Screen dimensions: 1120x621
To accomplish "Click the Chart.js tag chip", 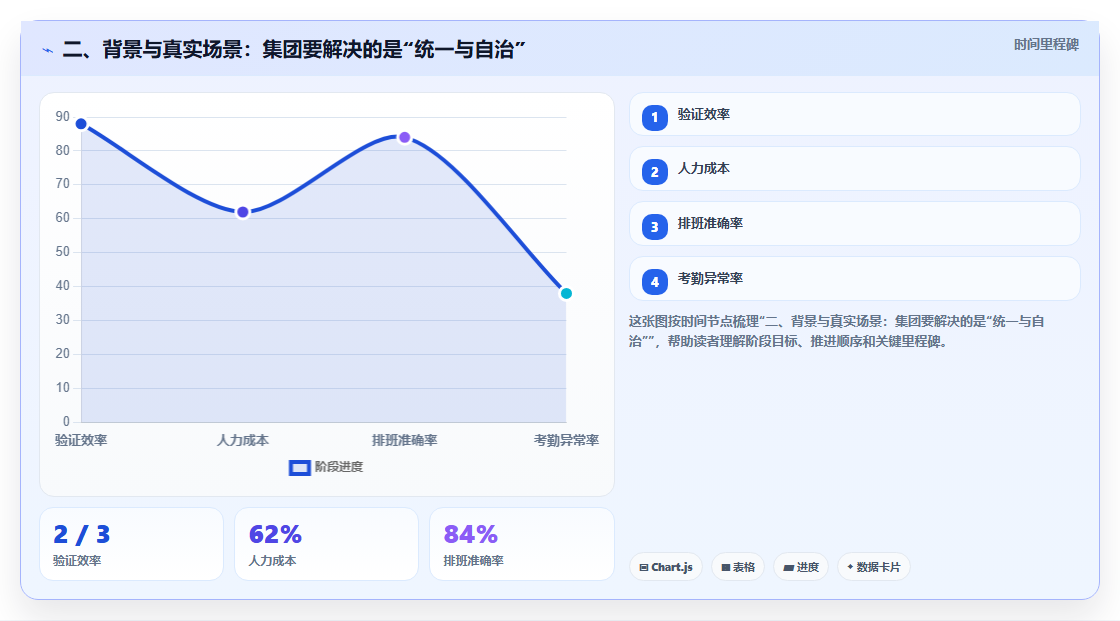I will pos(666,567).
